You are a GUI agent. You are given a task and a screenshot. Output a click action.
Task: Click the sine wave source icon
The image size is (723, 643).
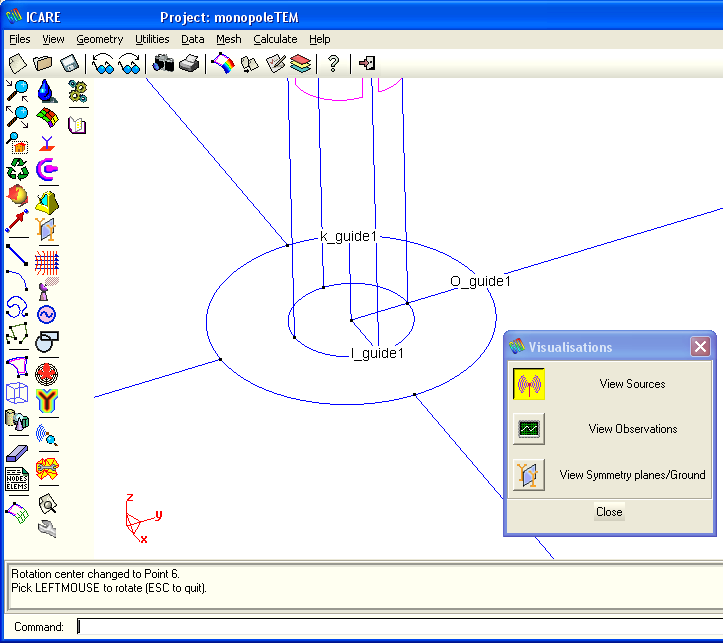[x=47, y=315]
